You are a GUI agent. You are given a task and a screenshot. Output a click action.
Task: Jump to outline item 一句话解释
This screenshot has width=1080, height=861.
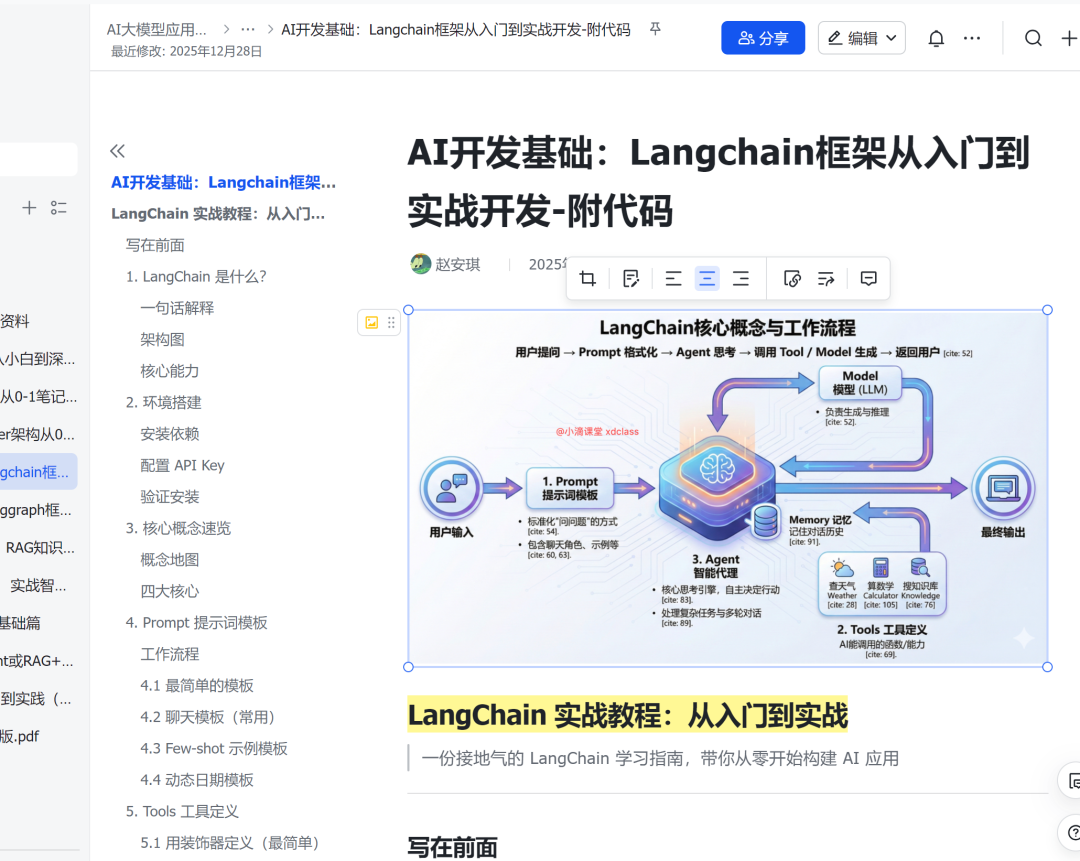point(177,308)
